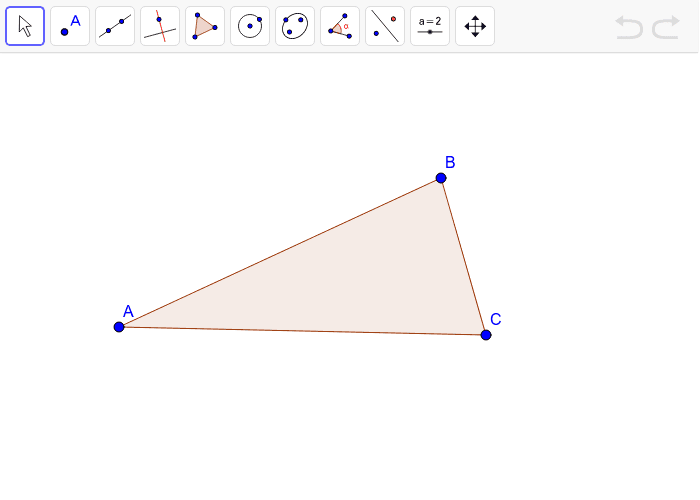Select the Move arrow tool
Viewport: 700px width, 500px height.
pyautogui.click(x=25, y=26)
